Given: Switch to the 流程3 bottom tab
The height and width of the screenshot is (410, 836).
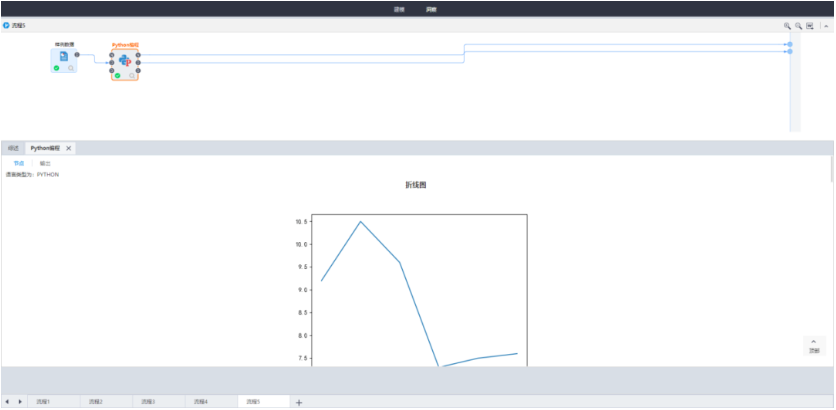Looking at the screenshot, I should pyautogui.click(x=147, y=401).
